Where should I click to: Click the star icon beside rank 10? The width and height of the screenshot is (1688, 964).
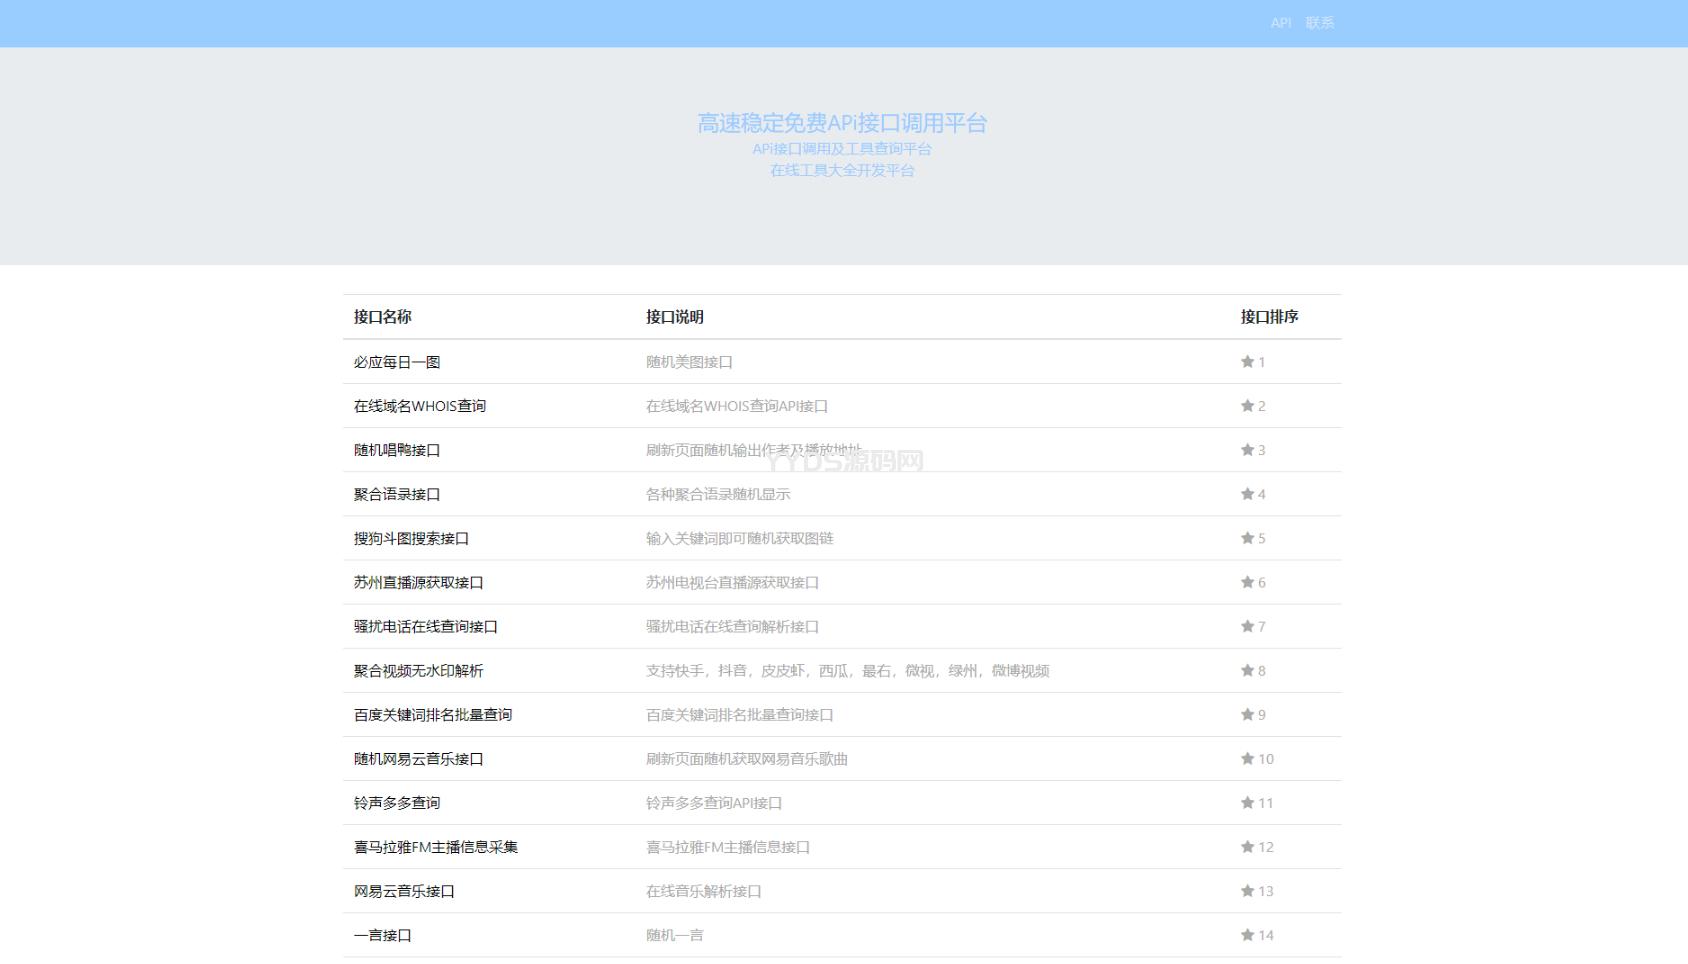[1247, 759]
